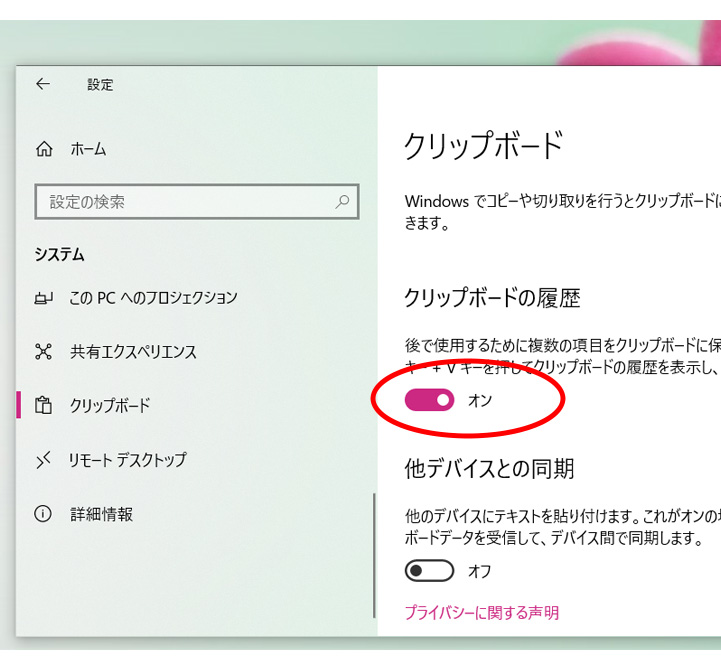Open ホーム from the sidebar label
This screenshot has width=721, height=670.
88,149
